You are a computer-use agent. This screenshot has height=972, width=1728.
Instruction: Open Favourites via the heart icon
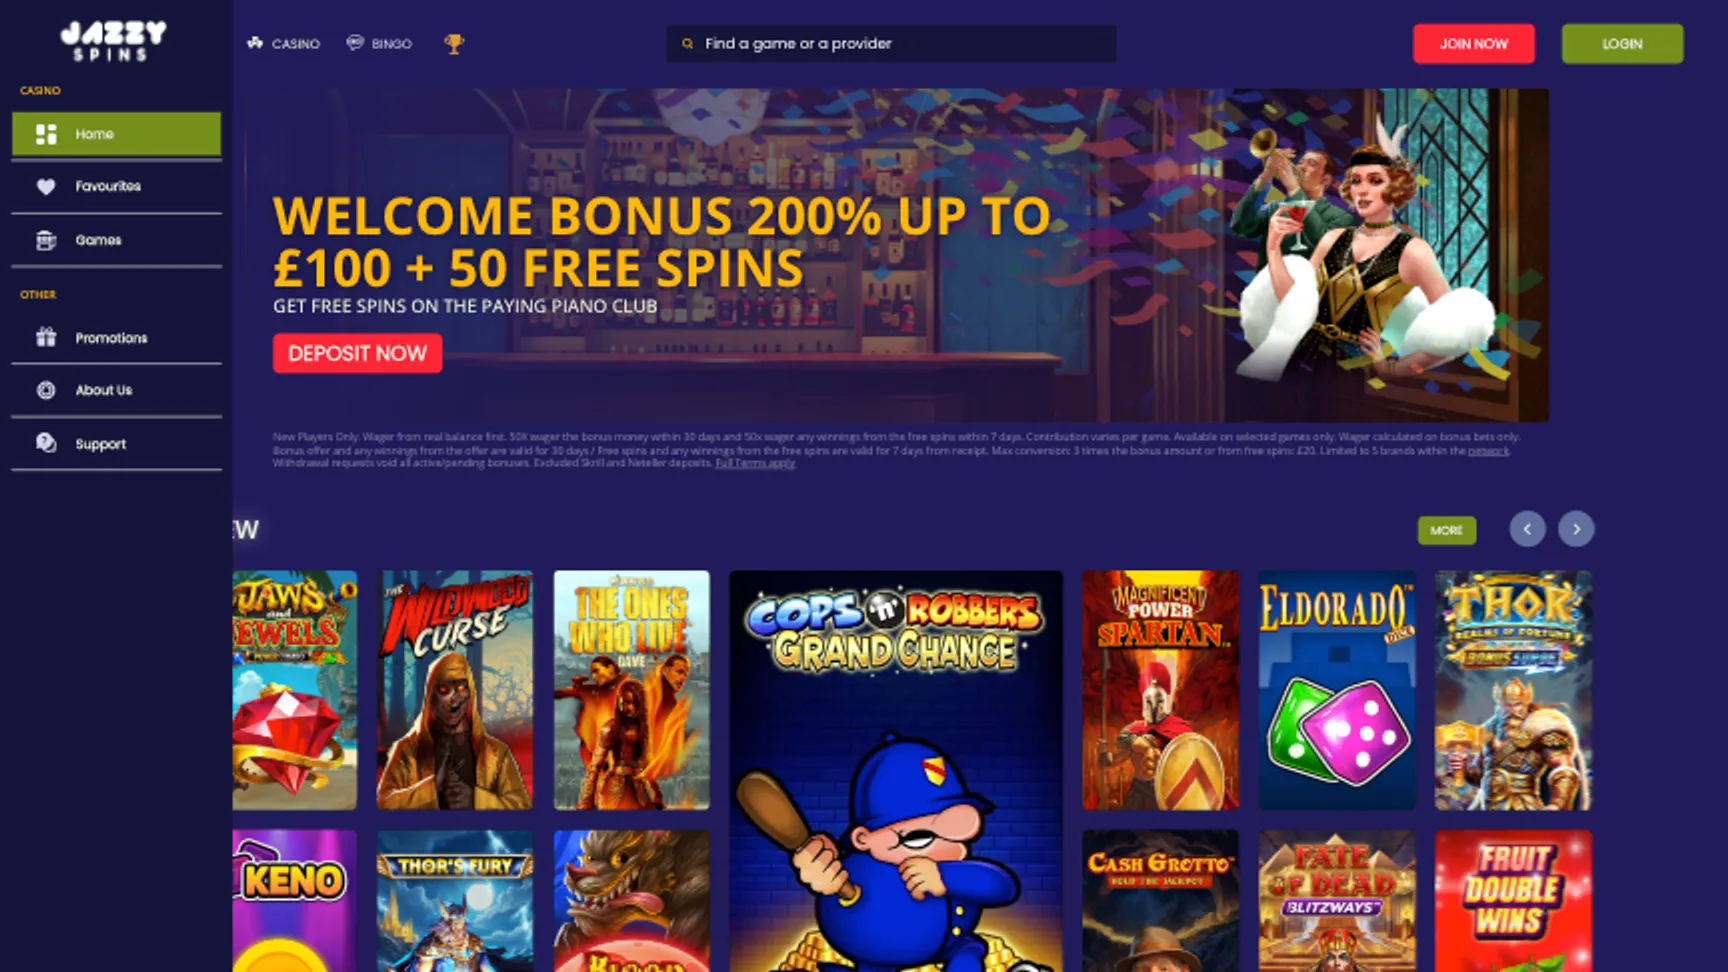coord(46,186)
